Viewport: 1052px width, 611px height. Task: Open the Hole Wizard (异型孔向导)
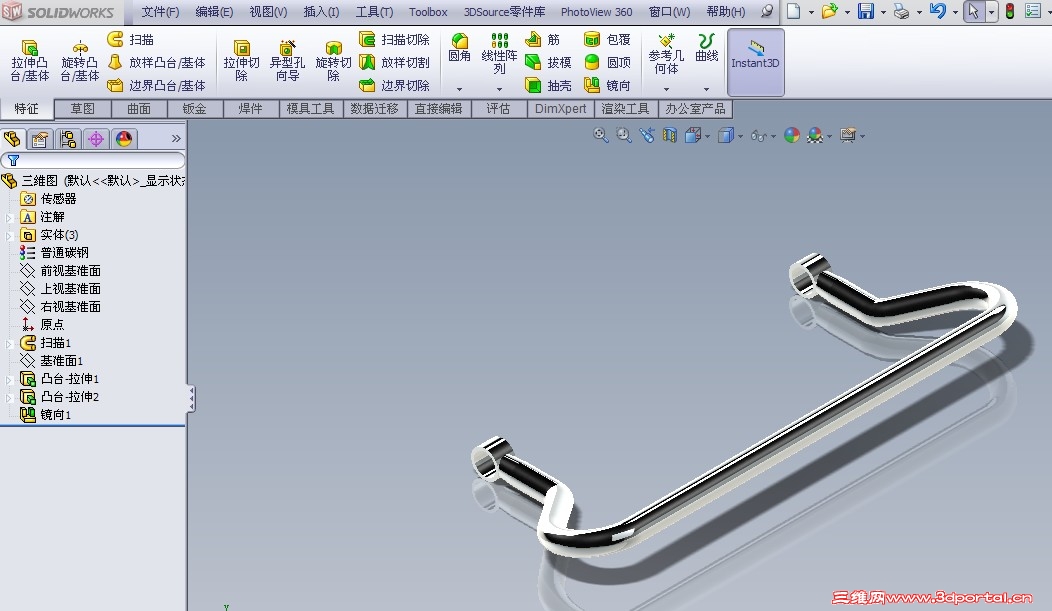(287, 60)
